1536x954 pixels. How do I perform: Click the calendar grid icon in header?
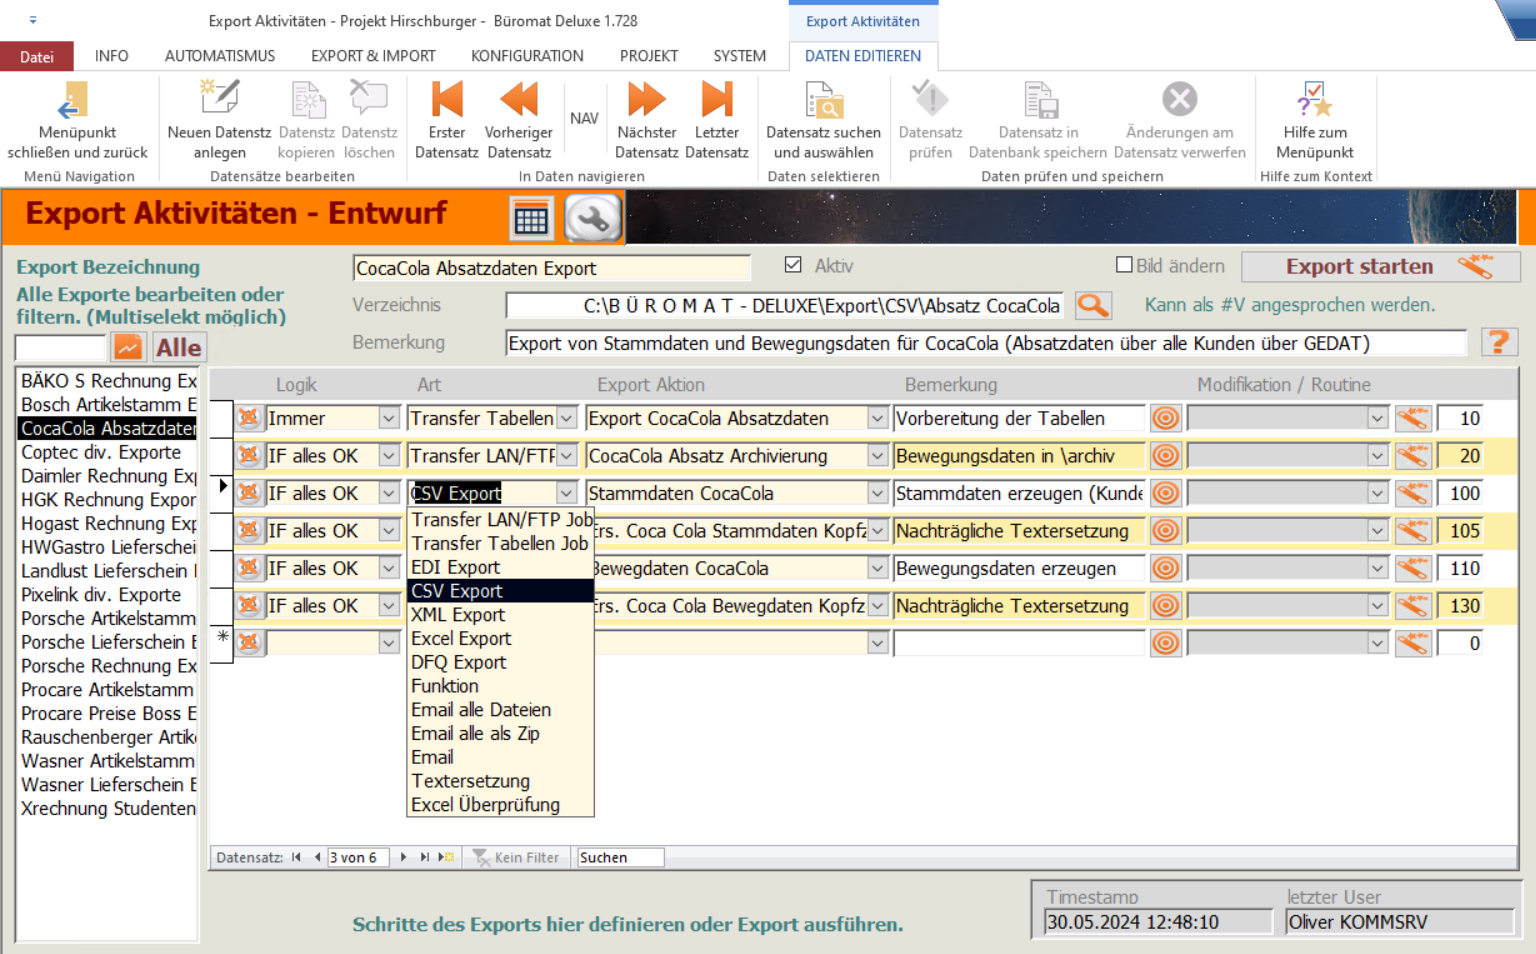(531, 219)
